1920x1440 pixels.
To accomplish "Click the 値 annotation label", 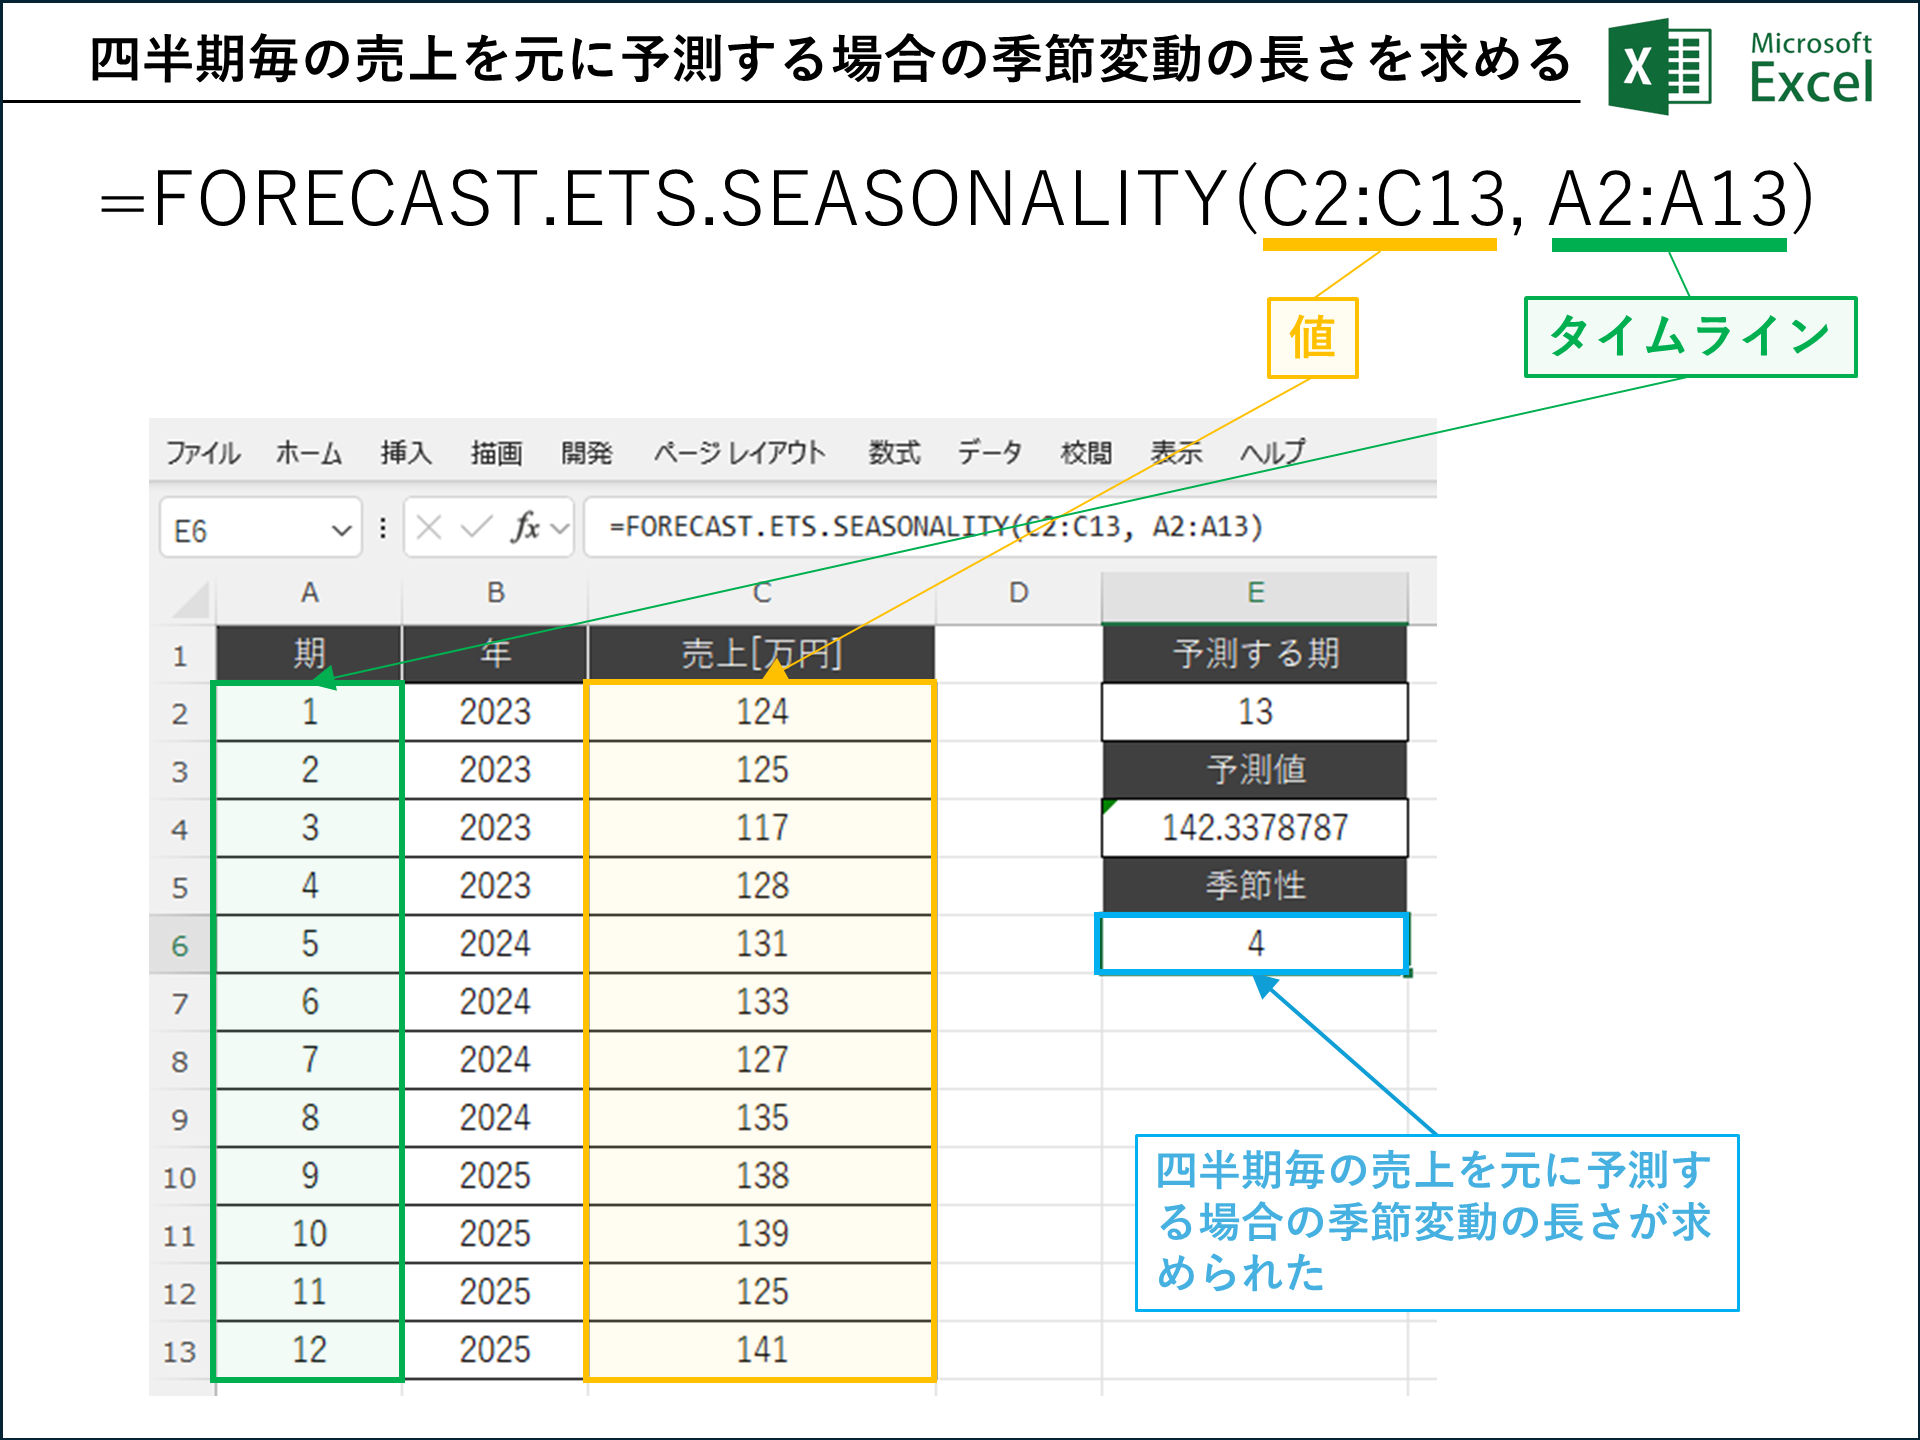I will click(1311, 338).
